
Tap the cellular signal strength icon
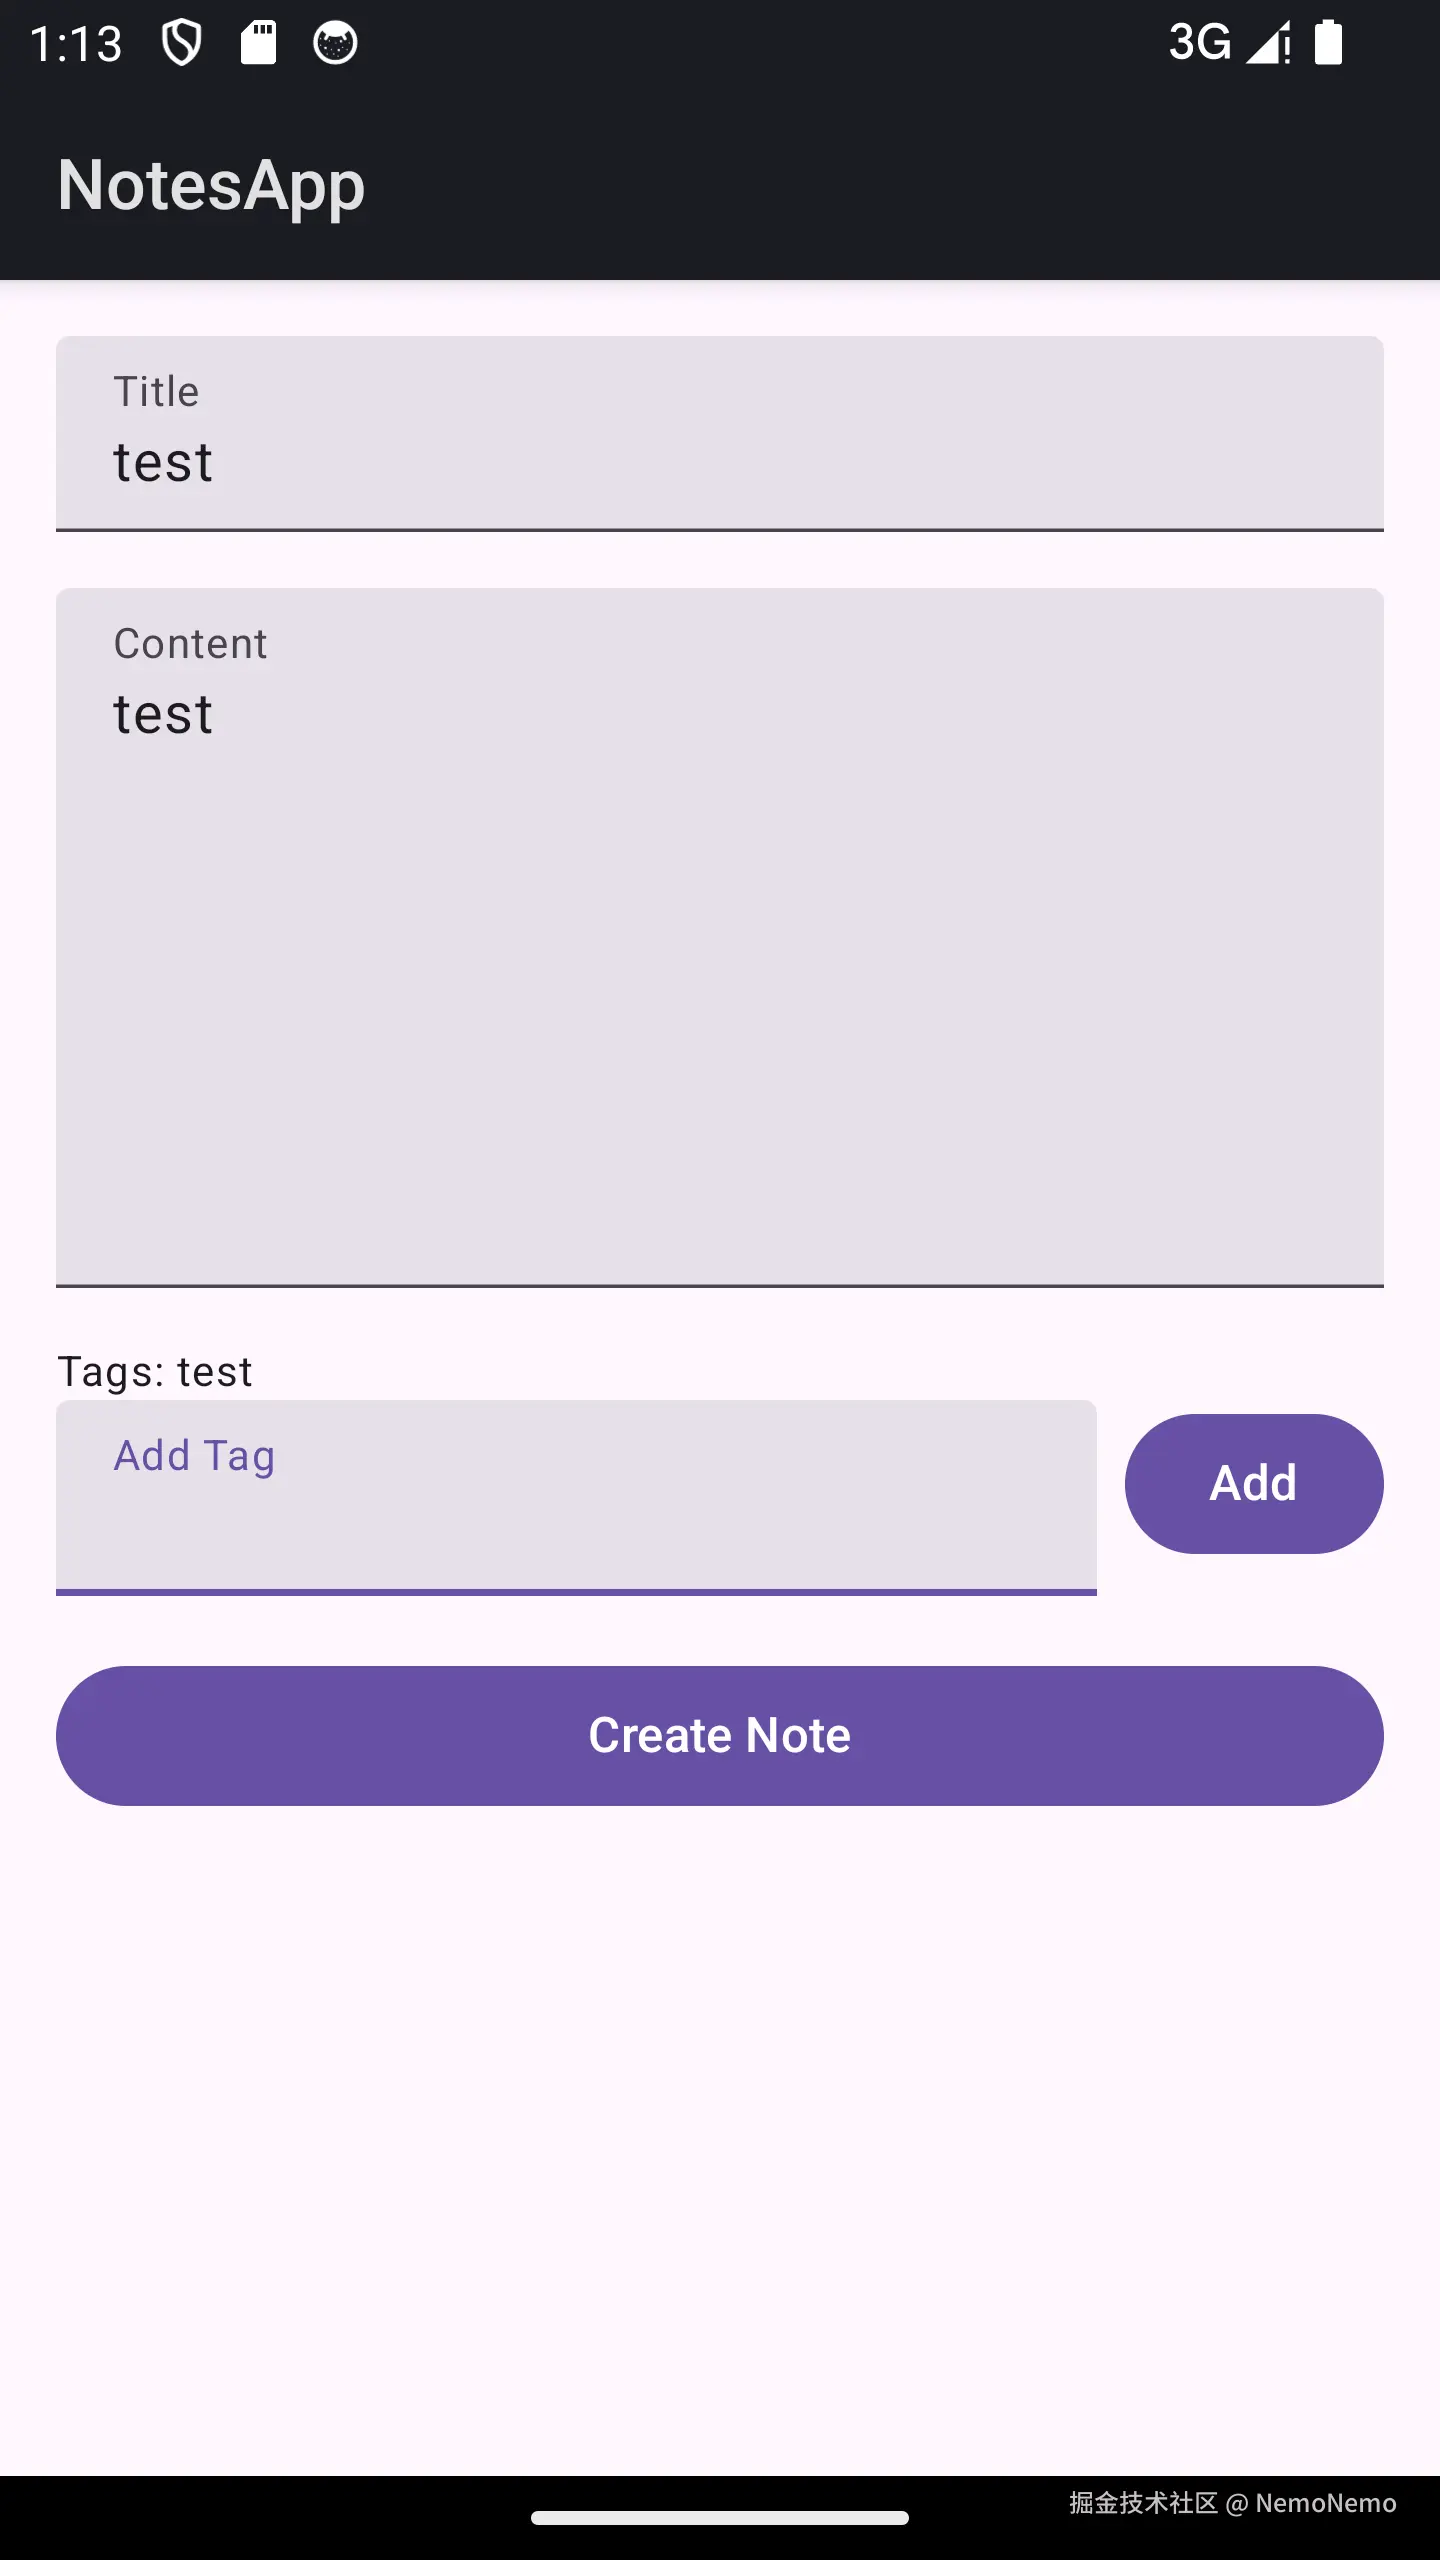tap(1268, 42)
